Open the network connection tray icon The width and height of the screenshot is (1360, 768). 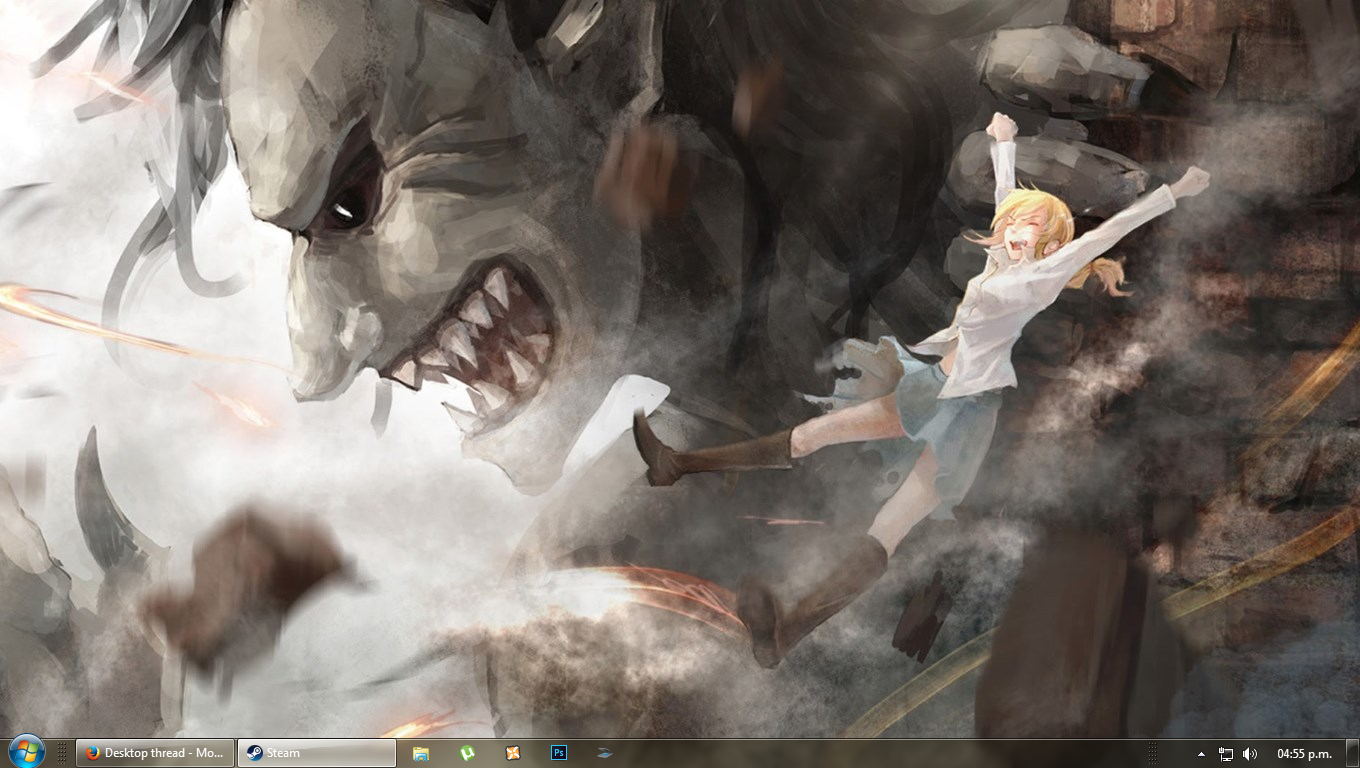1226,754
